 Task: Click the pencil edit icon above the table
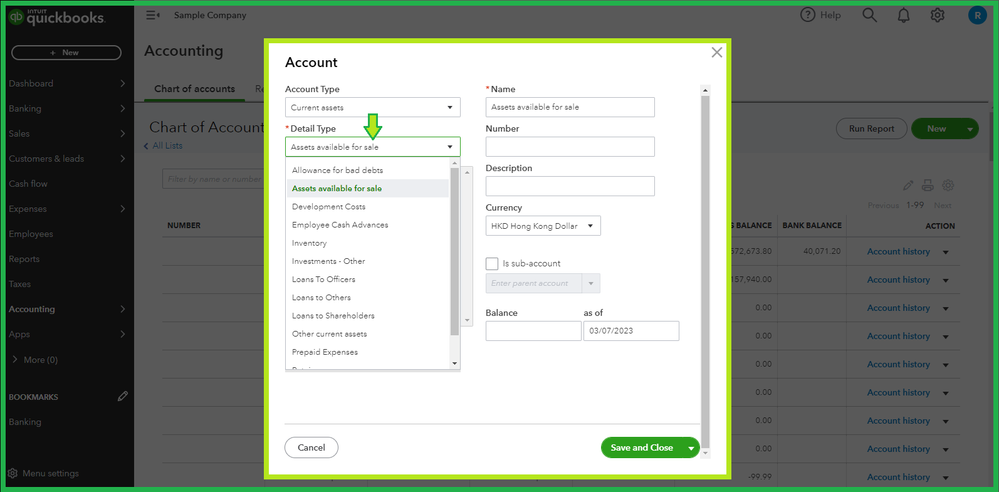tap(909, 185)
